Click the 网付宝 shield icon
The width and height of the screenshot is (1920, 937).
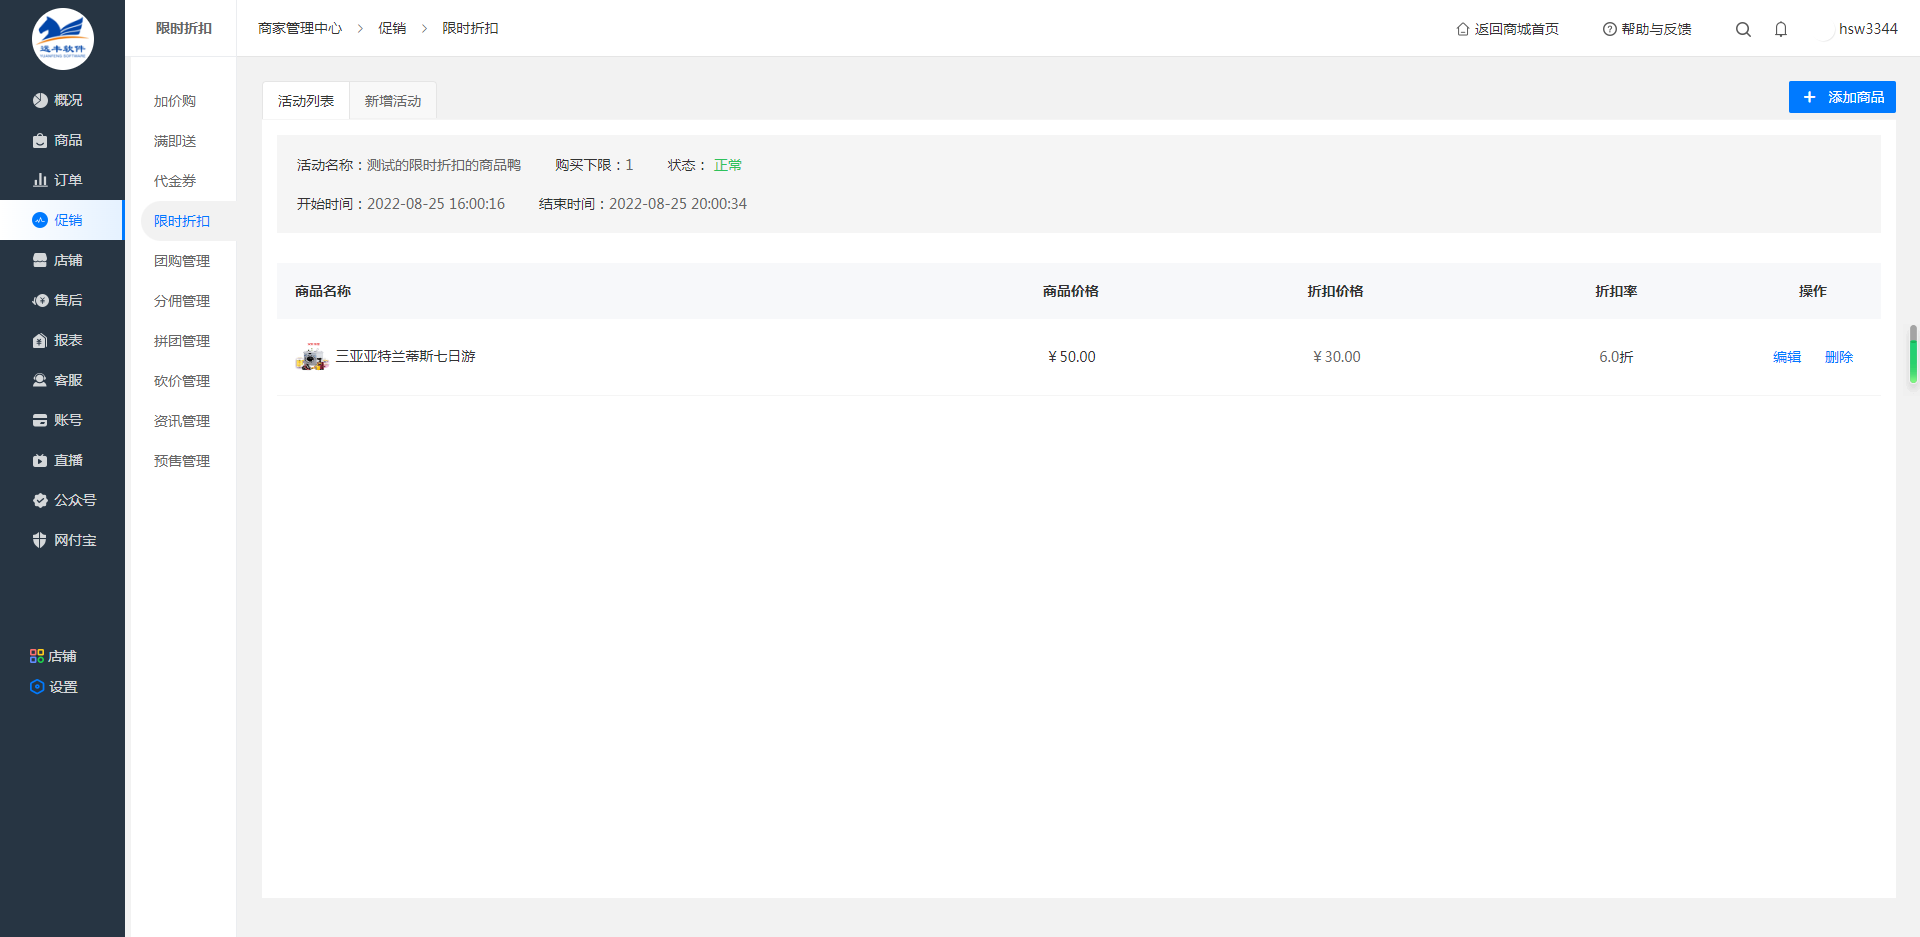pos(40,540)
